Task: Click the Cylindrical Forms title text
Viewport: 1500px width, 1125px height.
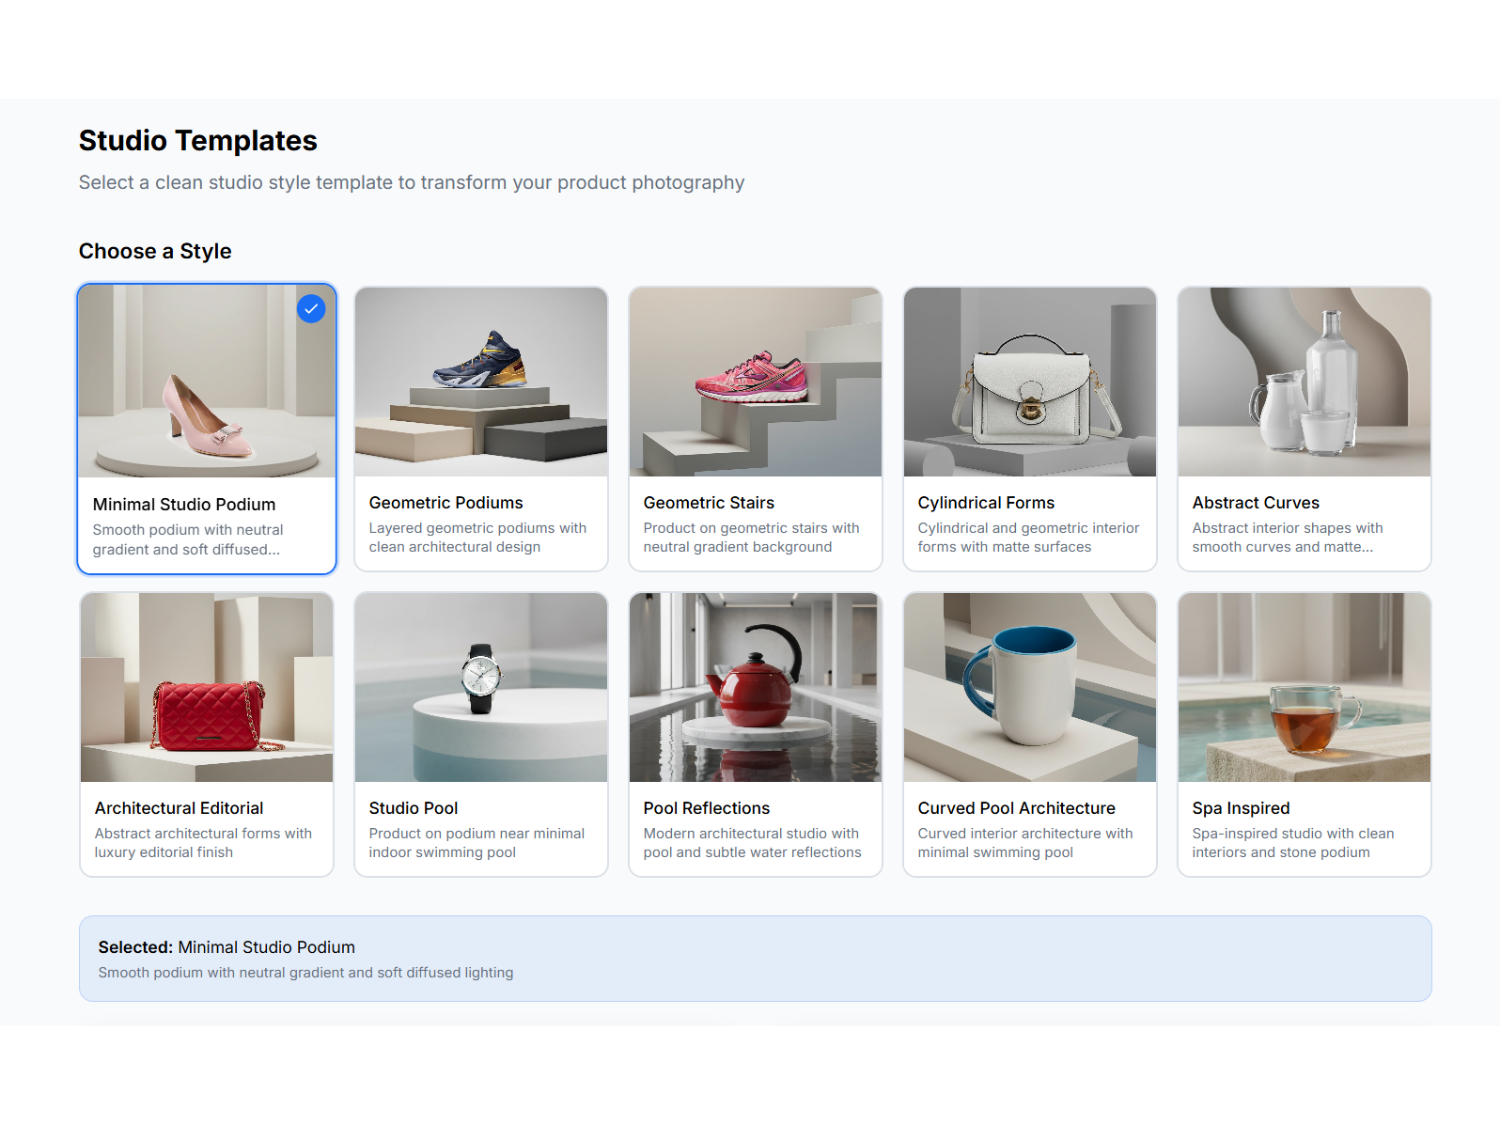Action: tap(986, 503)
